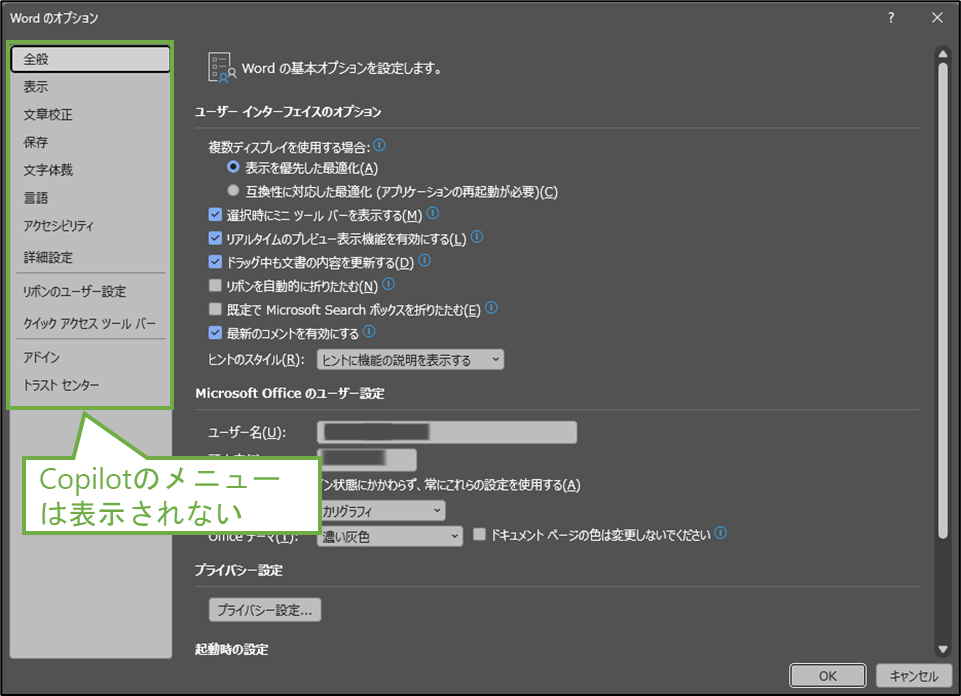Image resolution: width=961 pixels, height=696 pixels.
Task: Uncheck 選択時にミニ ツール バーを表示する
Action: tap(215, 214)
